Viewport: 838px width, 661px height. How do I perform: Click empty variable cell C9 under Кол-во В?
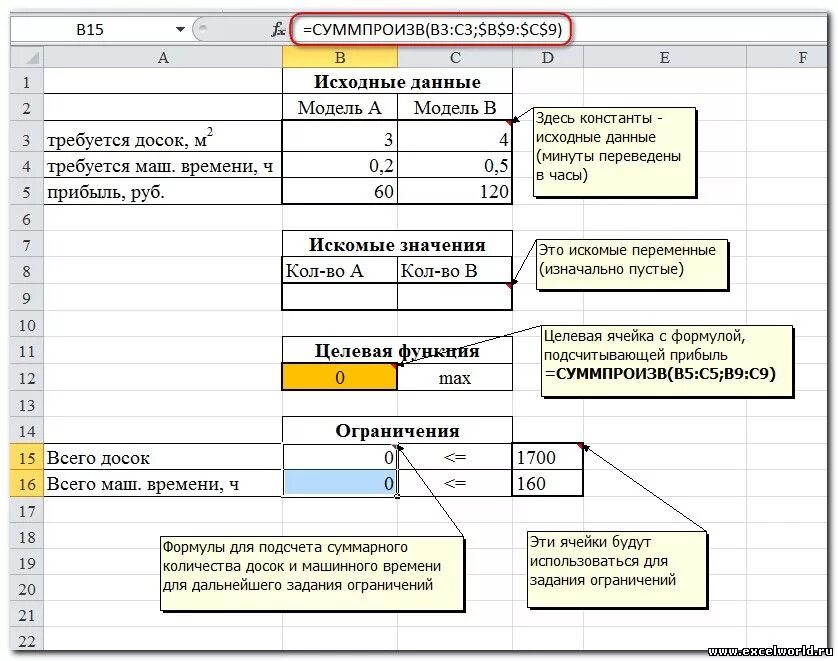[x=455, y=298]
